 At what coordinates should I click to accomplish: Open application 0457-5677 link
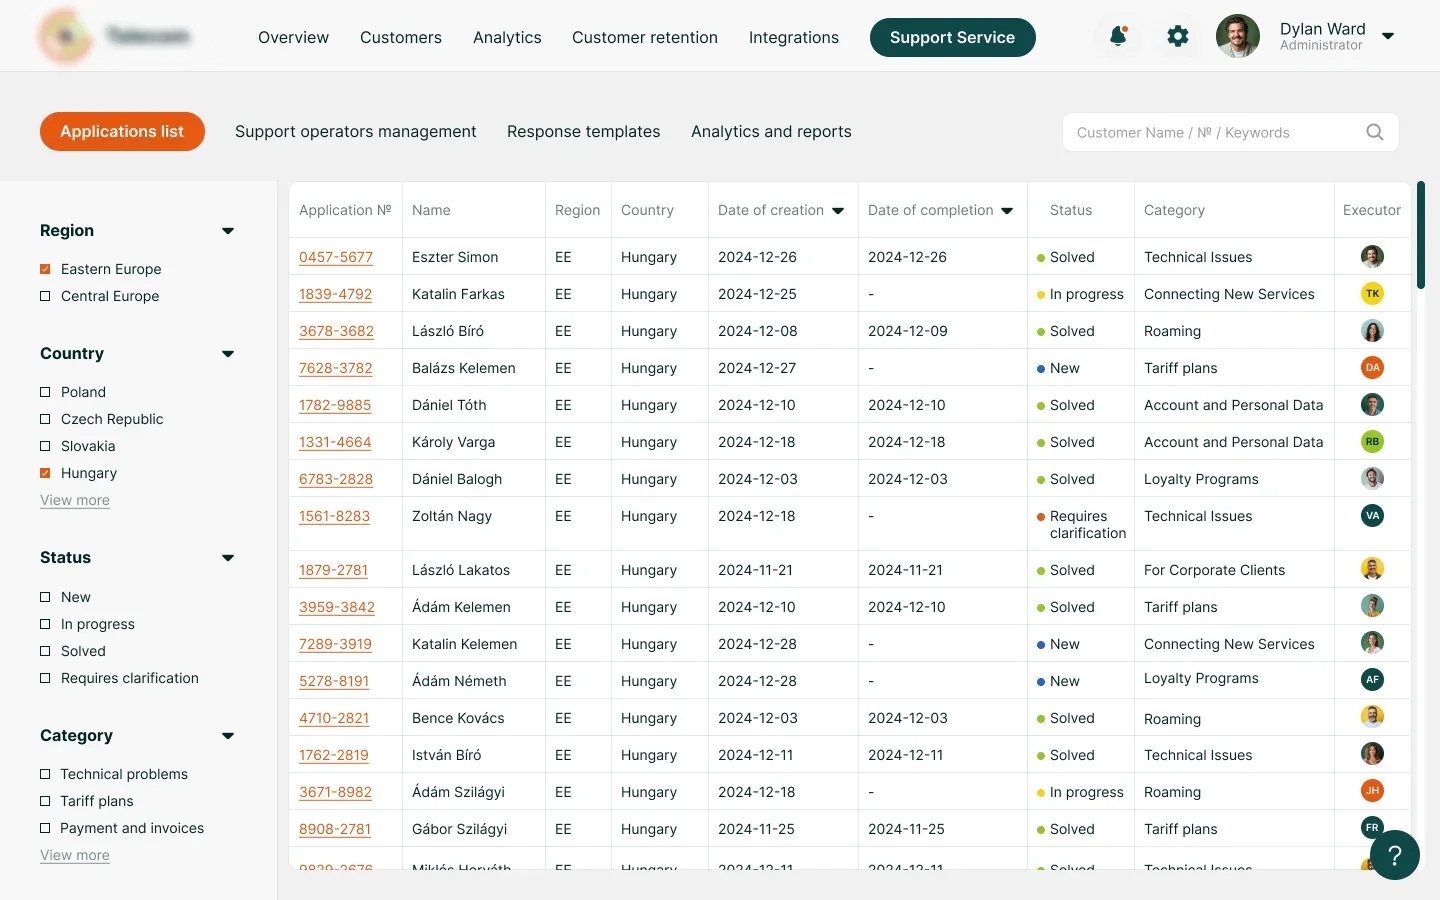pyautogui.click(x=336, y=257)
